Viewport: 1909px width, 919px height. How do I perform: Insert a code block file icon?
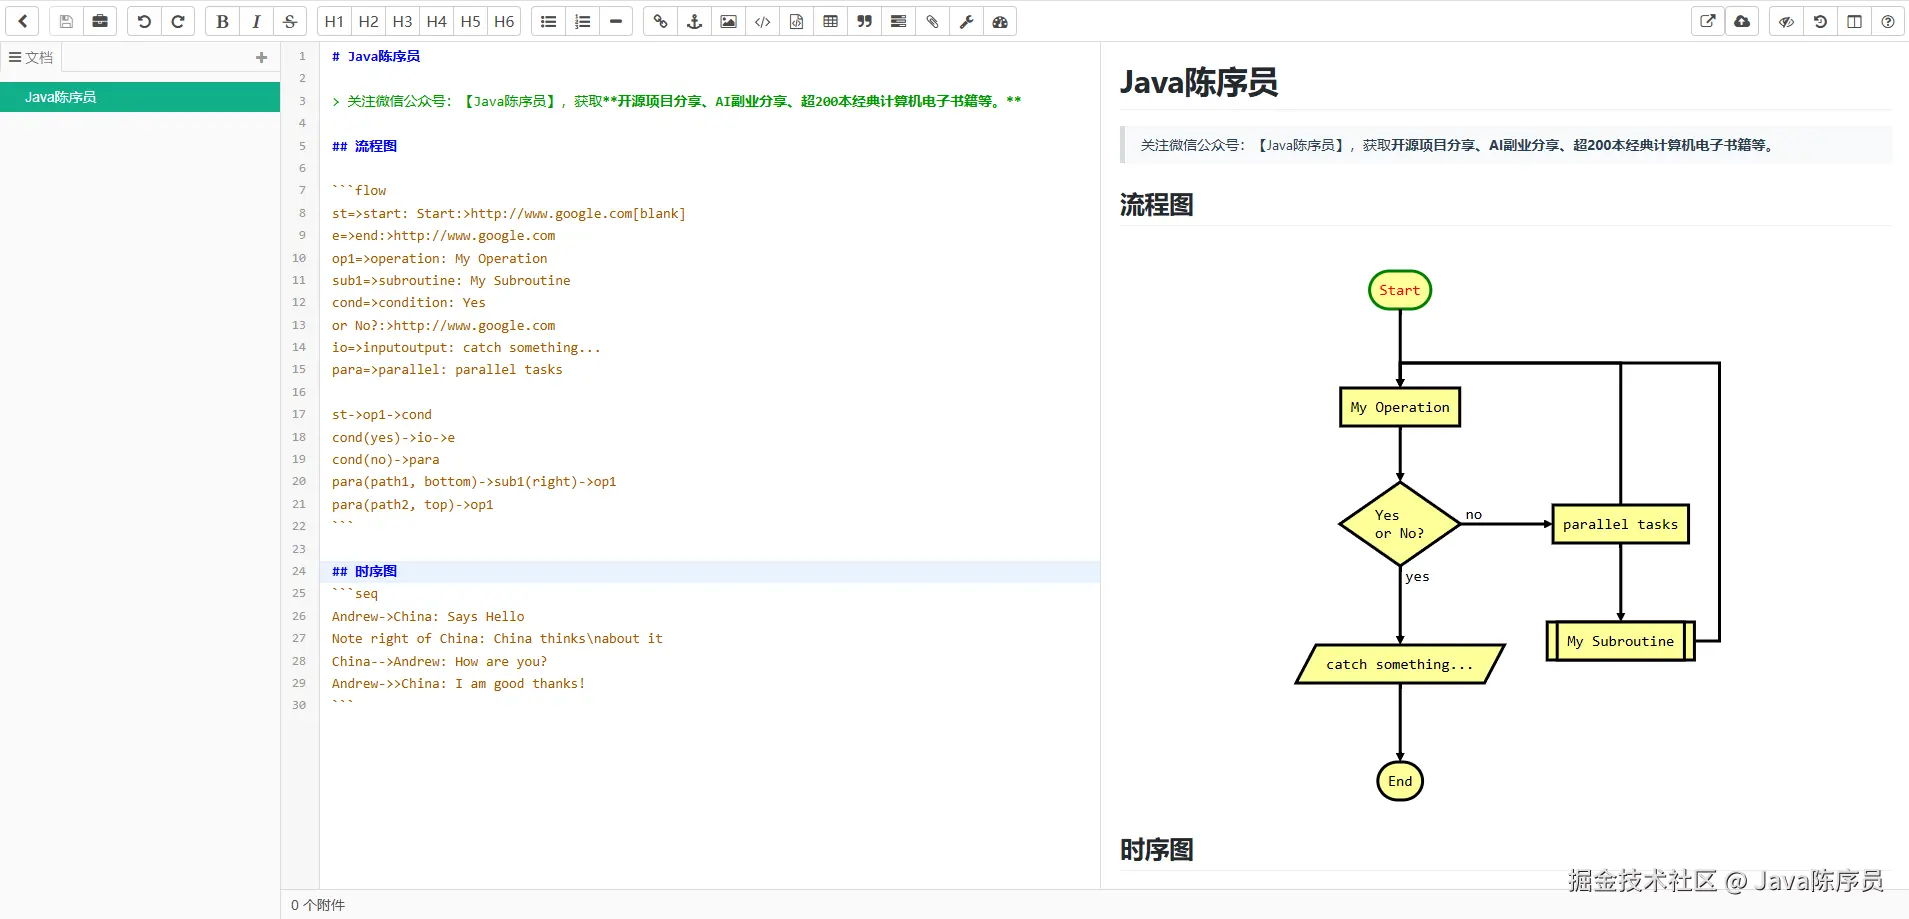pyautogui.click(x=796, y=21)
